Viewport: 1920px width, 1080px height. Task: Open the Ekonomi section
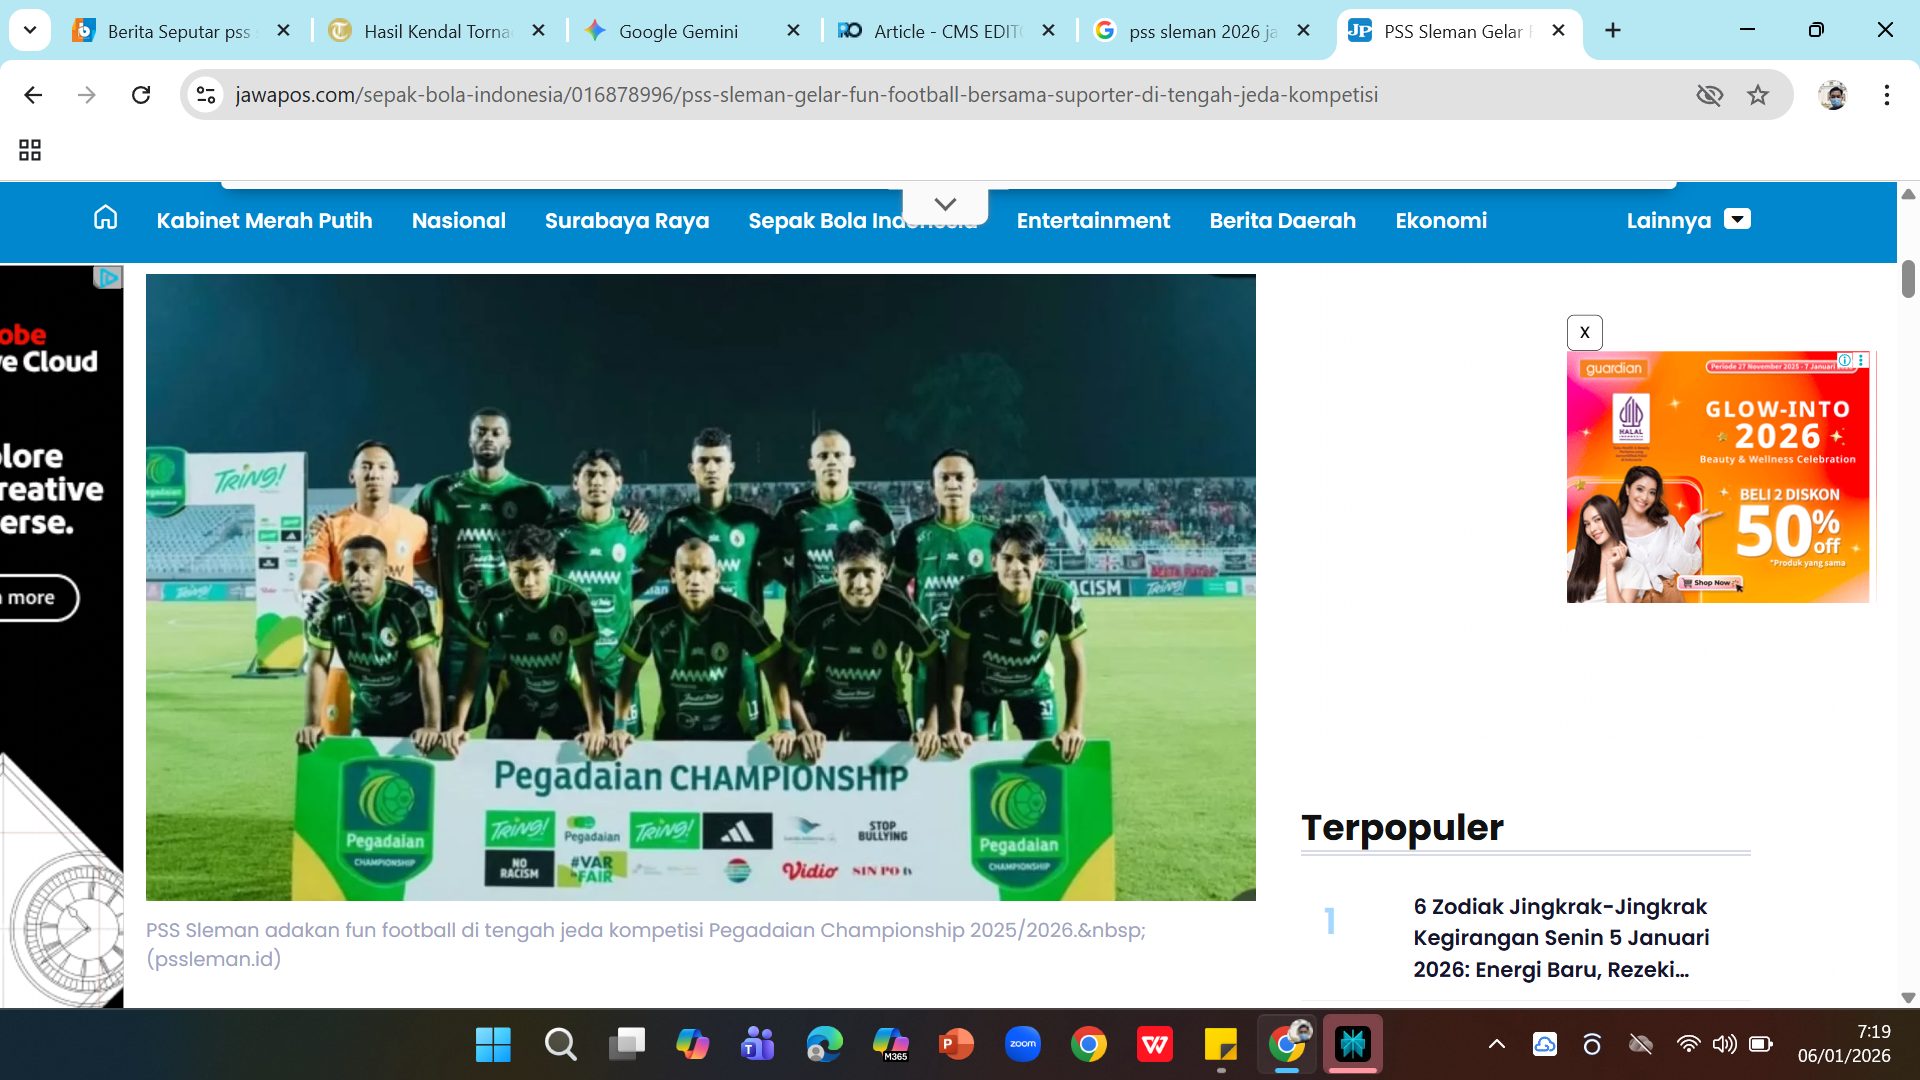pos(1441,221)
